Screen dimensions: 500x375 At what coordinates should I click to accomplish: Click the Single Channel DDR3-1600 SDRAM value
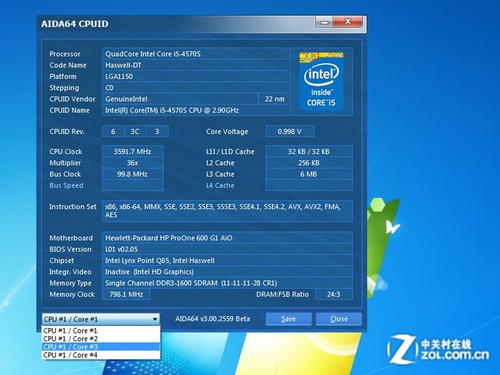227,283
